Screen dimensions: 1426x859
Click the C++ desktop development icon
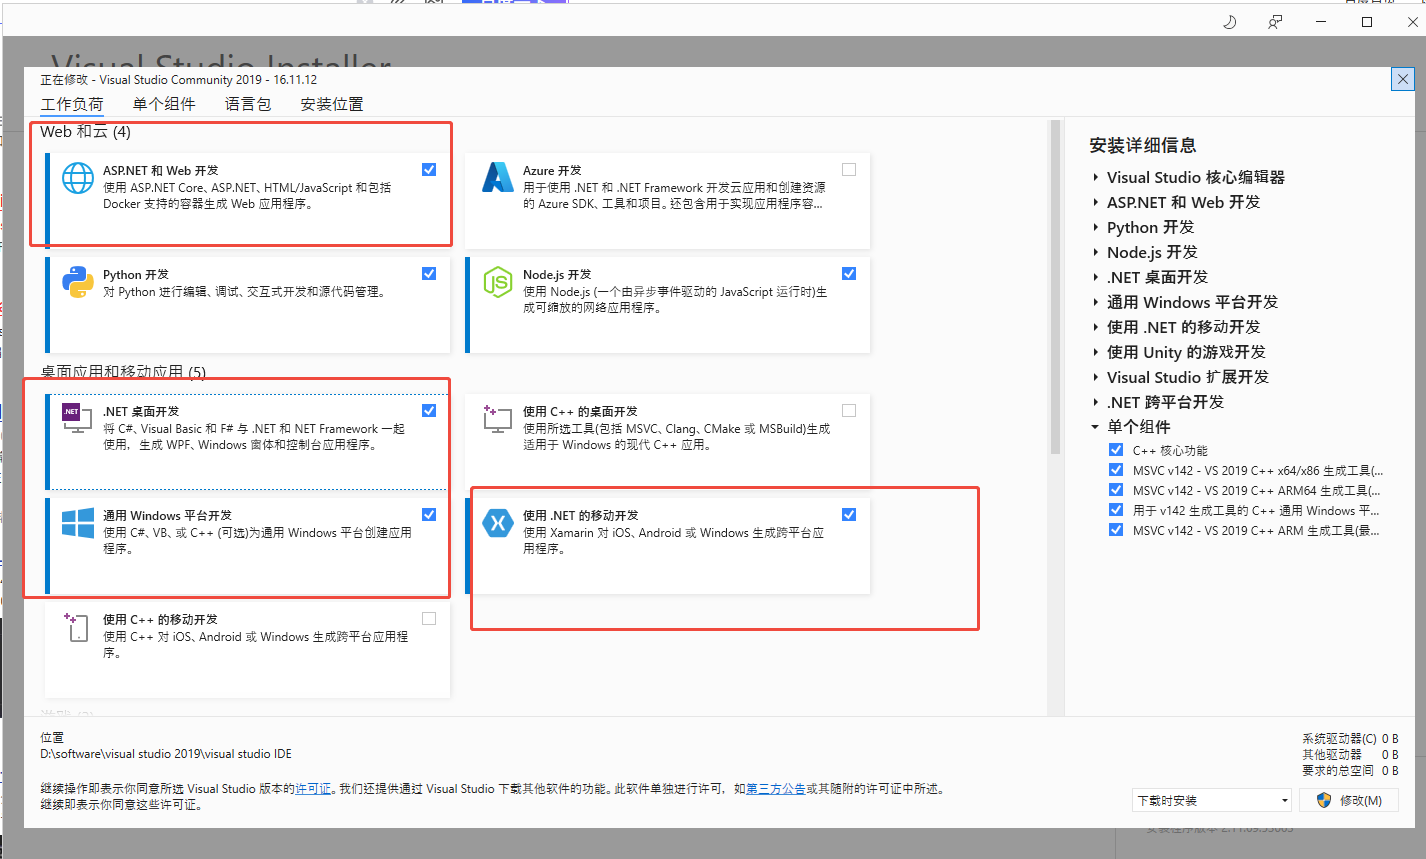(497, 418)
